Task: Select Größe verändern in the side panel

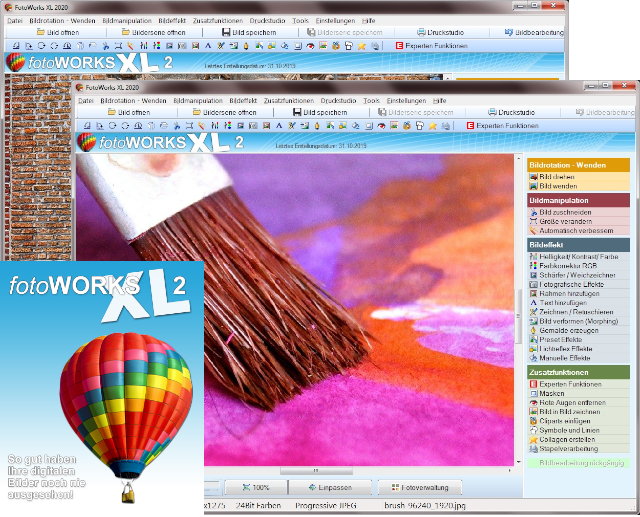Action: click(x=578, y=222)
